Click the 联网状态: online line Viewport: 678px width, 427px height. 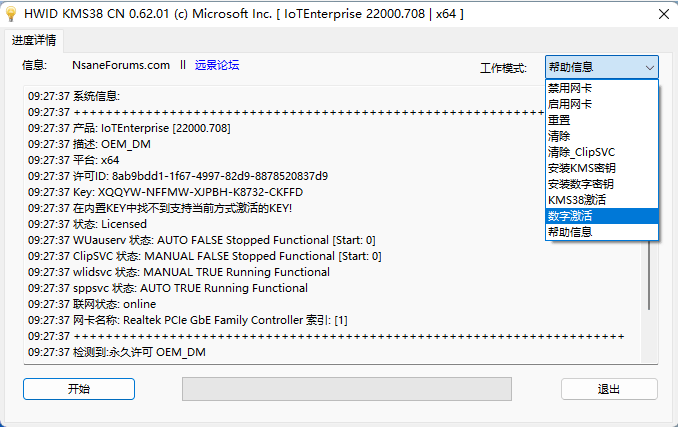tap(92, 304)
